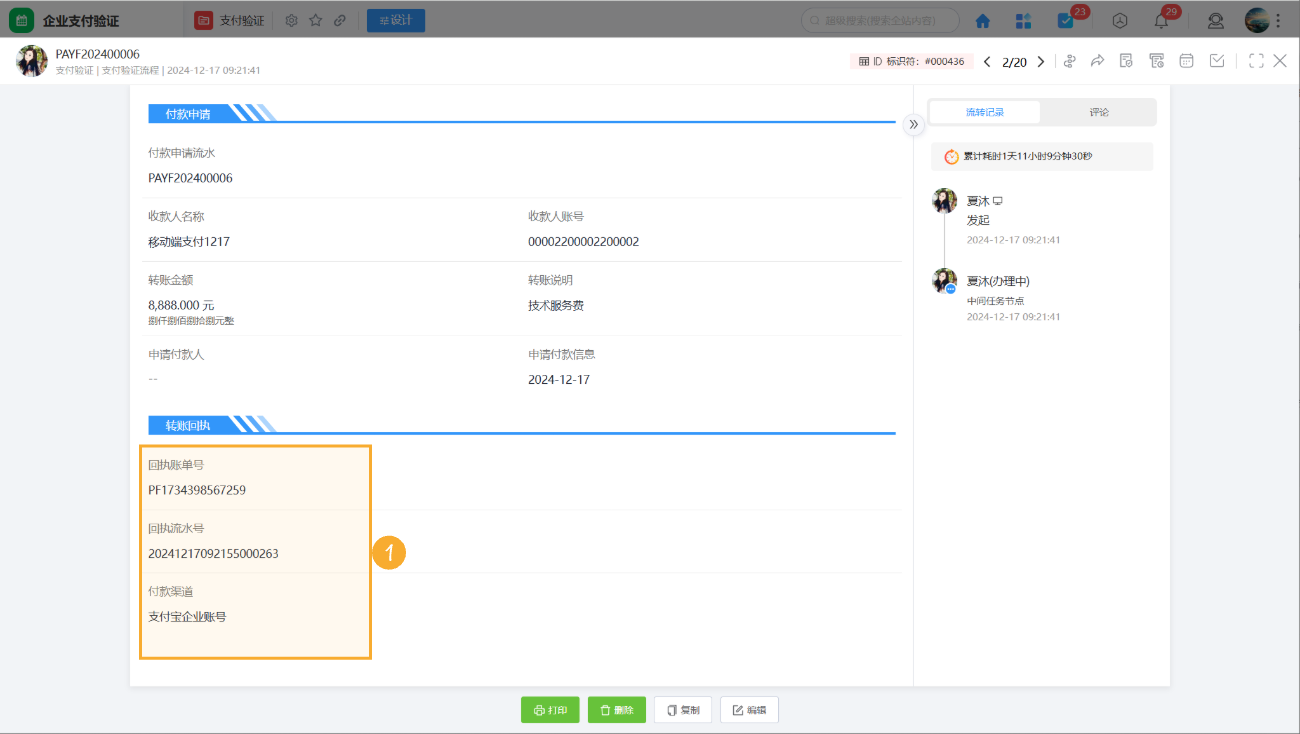Click the green 打印 button
1300x734 pixels.
pyautogui.click(x=550, y=710)
